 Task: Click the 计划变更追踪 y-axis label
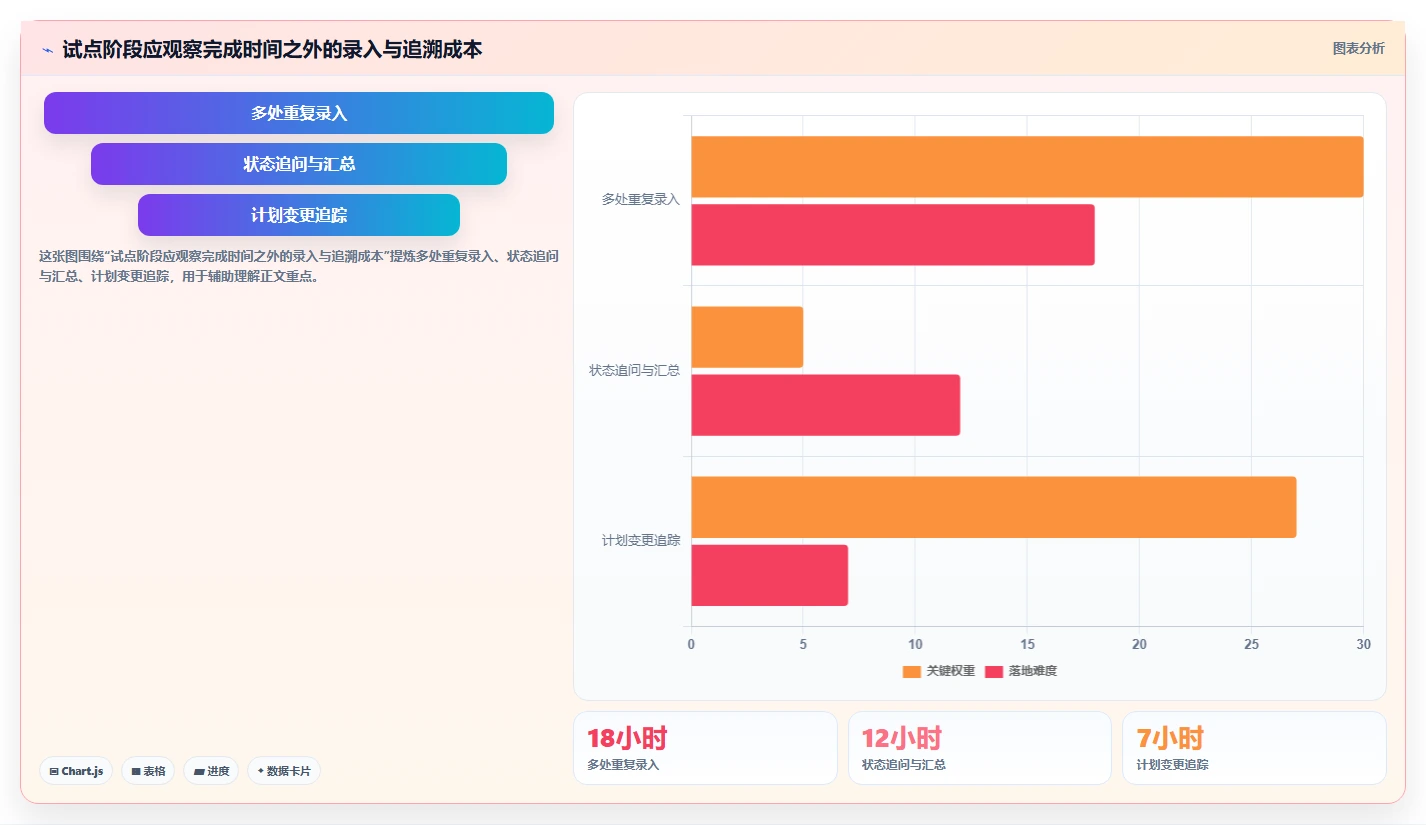640,540
